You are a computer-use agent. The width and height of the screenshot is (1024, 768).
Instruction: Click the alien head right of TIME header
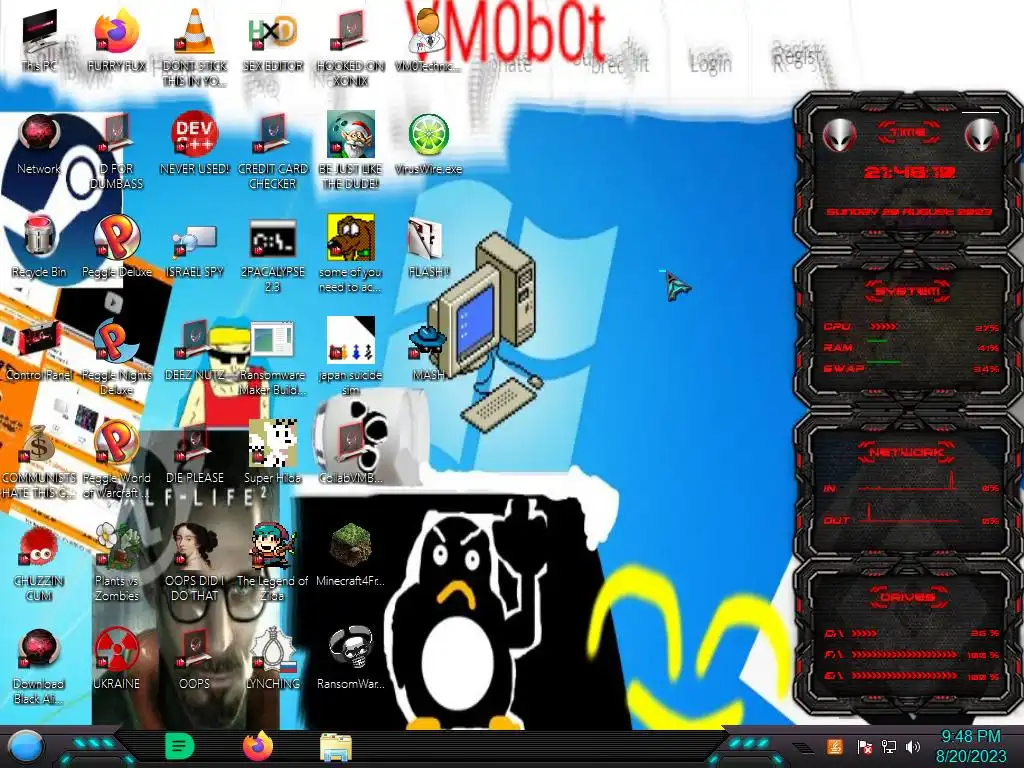(981, 136)
